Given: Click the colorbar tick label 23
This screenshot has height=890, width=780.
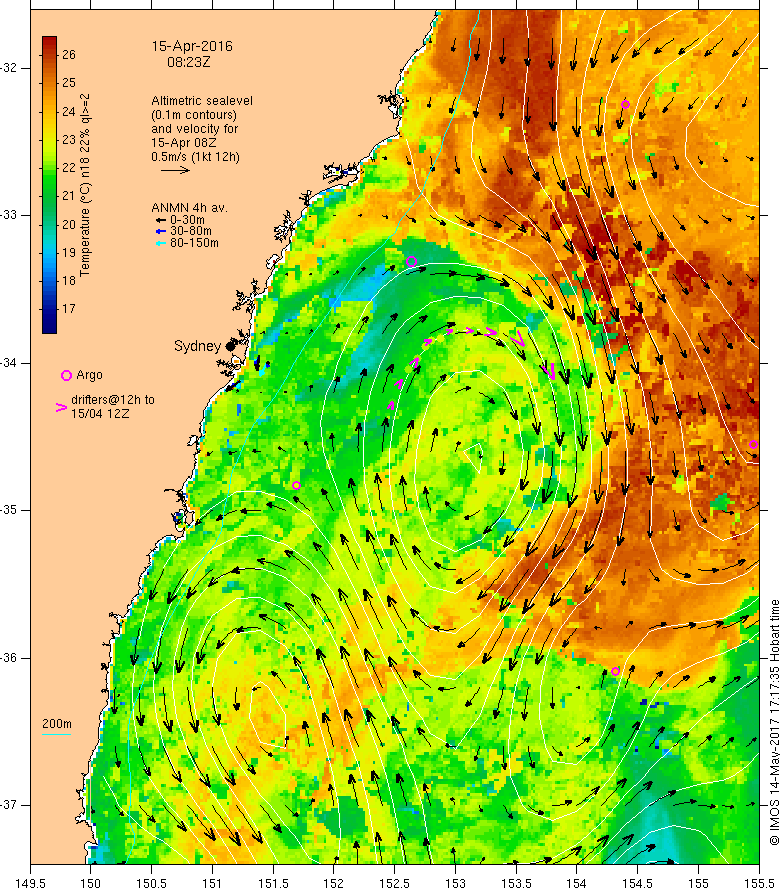Looking at the screenshot, I should point(69,139).
